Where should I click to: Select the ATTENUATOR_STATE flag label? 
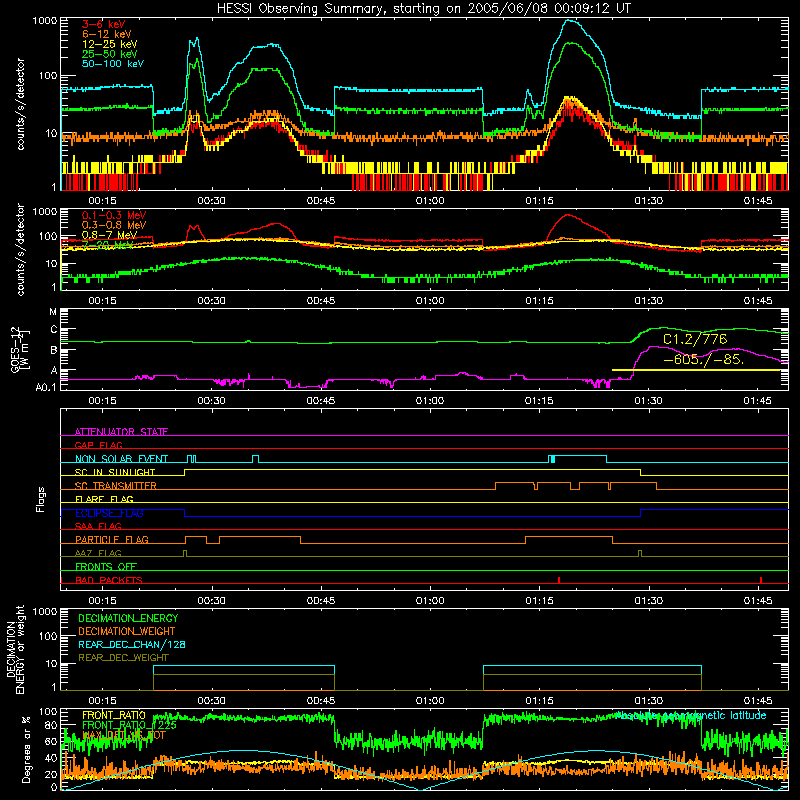click(x=121, y=432)
